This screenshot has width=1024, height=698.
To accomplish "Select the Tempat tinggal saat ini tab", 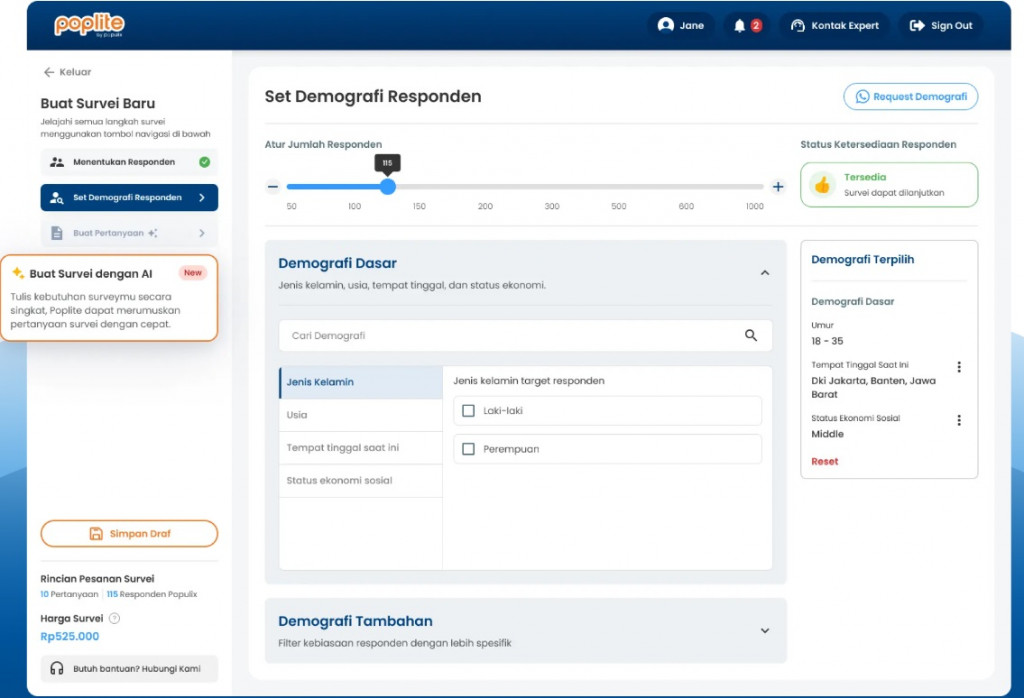I will click(x=361, y=448).
